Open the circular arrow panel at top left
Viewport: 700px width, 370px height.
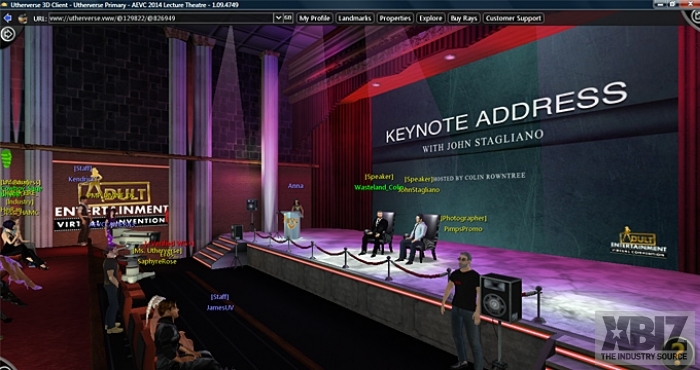click(8, 34)
